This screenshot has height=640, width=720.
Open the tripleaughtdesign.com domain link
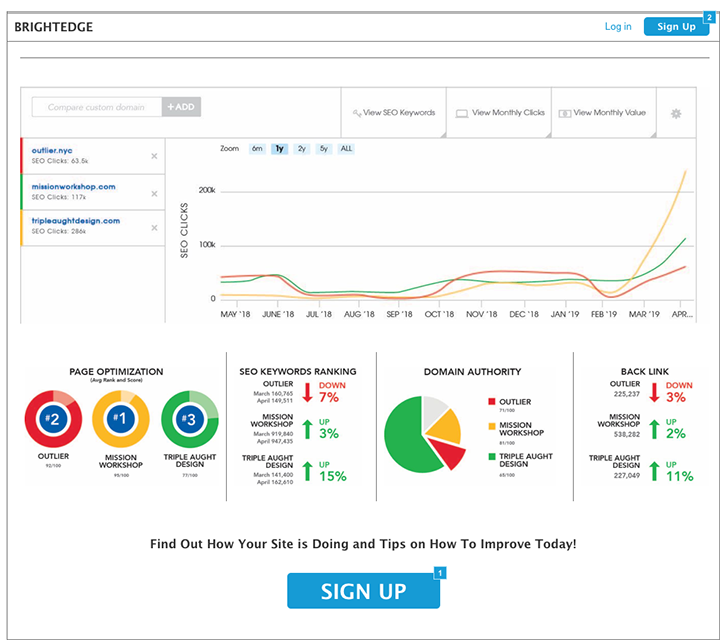(x=76, y=221)
